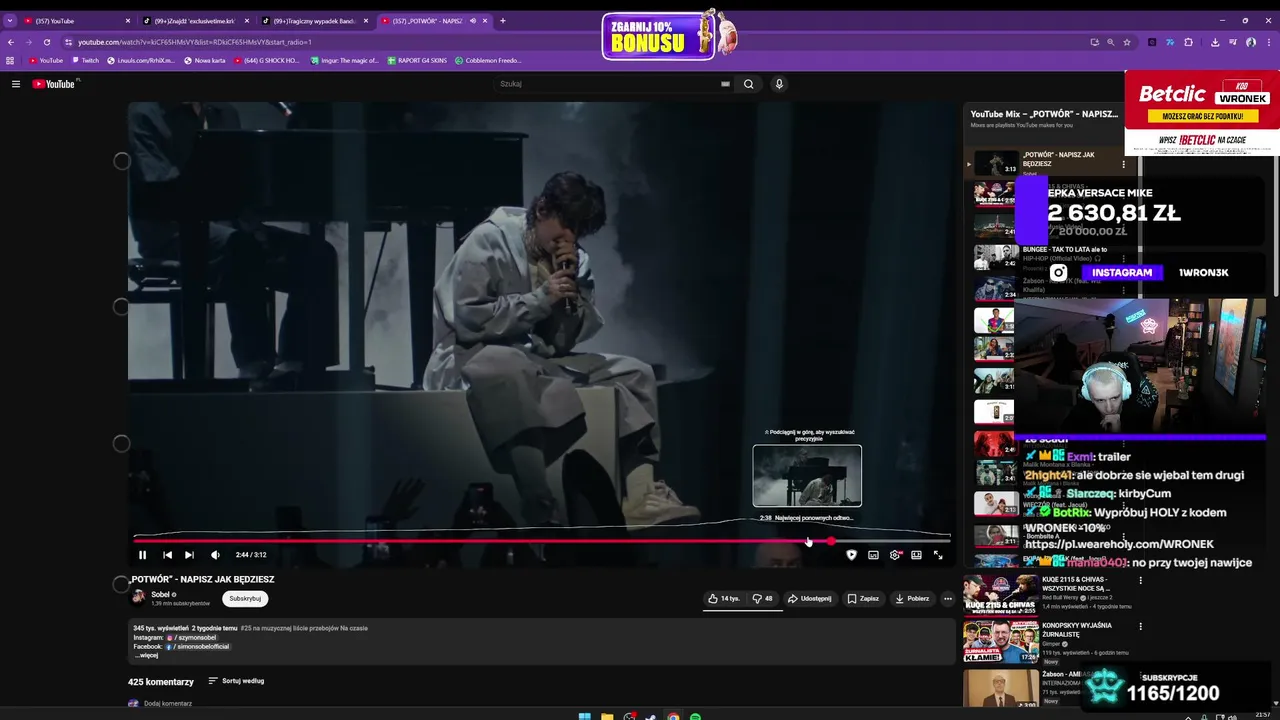Viewport: 1280px width, 720px height.
Task: Open YouTube hamburger guide menu
Action: click(16, 84)
